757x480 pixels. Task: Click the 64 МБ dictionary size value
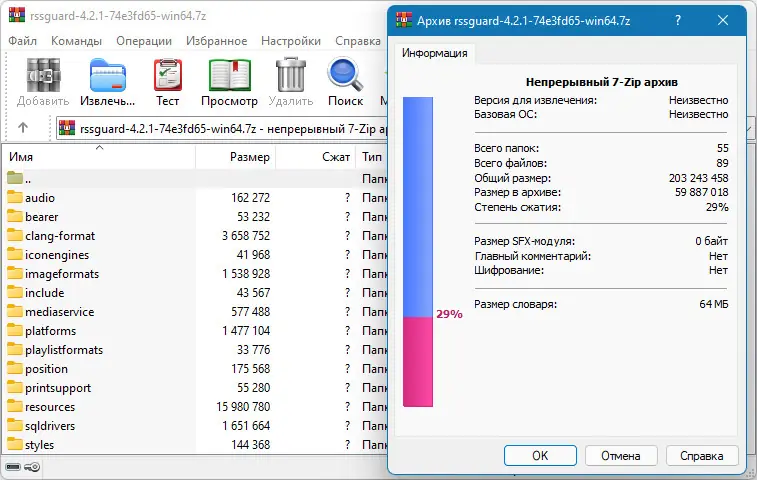point(714,304)
